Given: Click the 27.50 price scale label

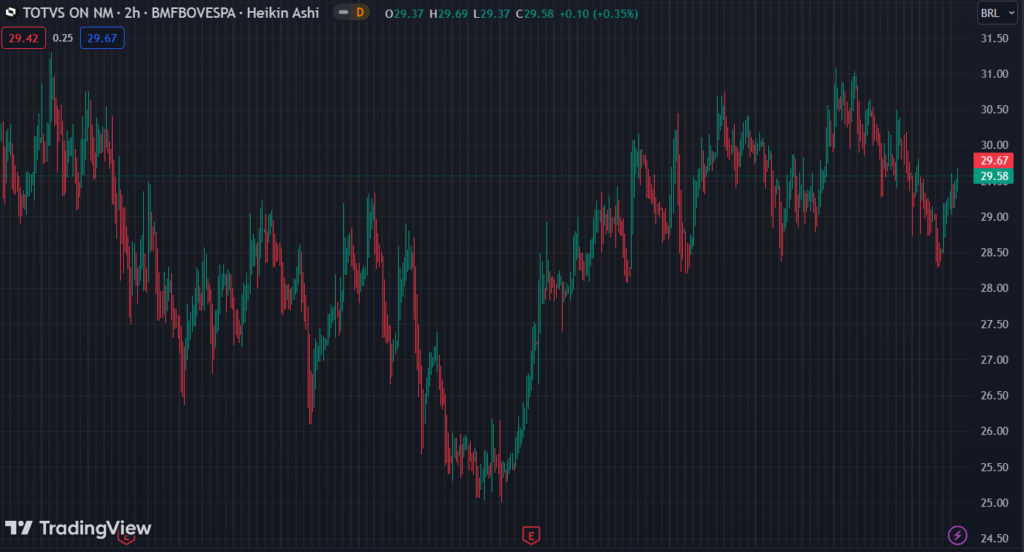Looking at the screenshot, I should tap(995, 325).
